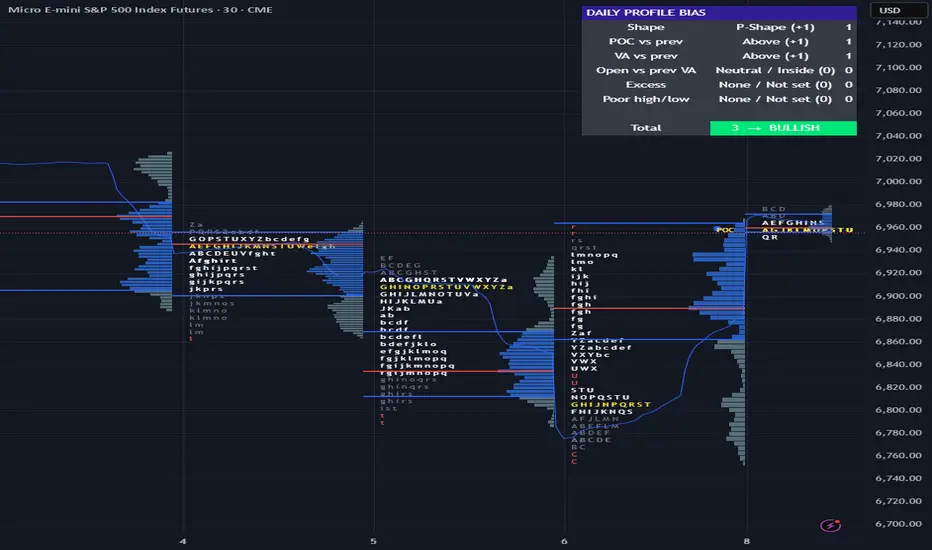Click the yellow TPO row GHIJNPQRST
This screenshot has width=932, height=550.
tap(610, 404)
